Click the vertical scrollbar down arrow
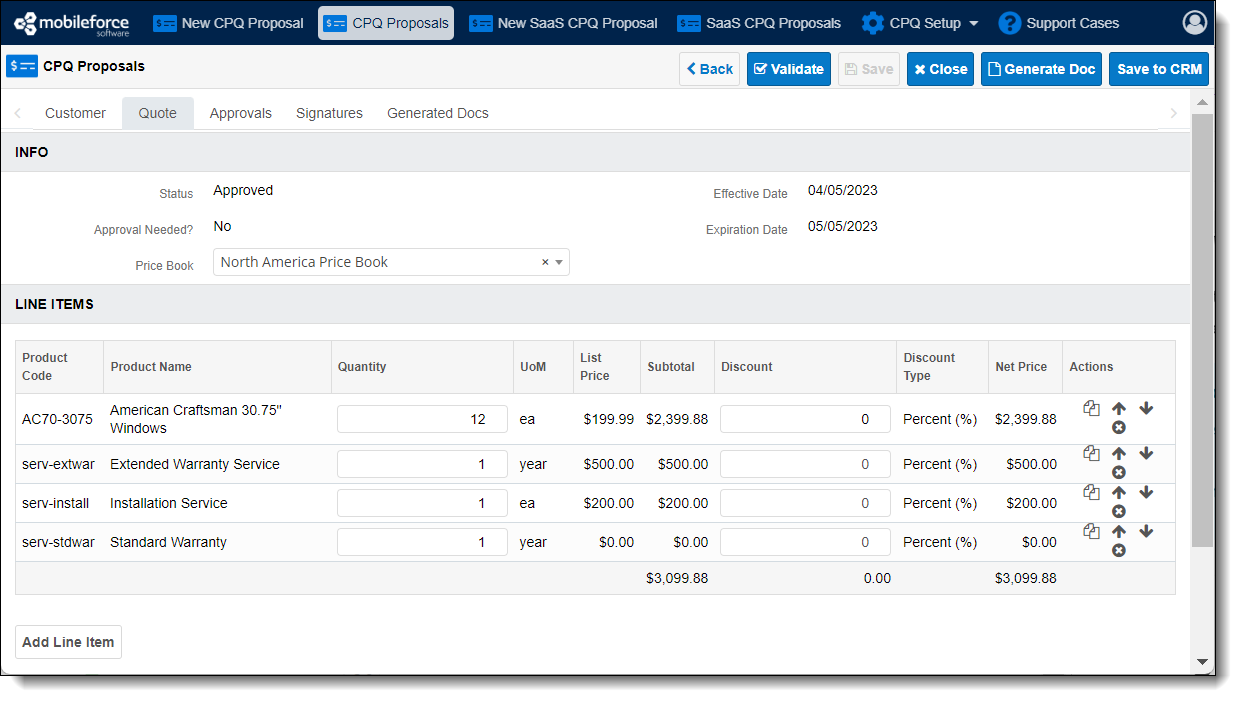The width and height of the screenshot is (1241, 701). click(1202, 662)
